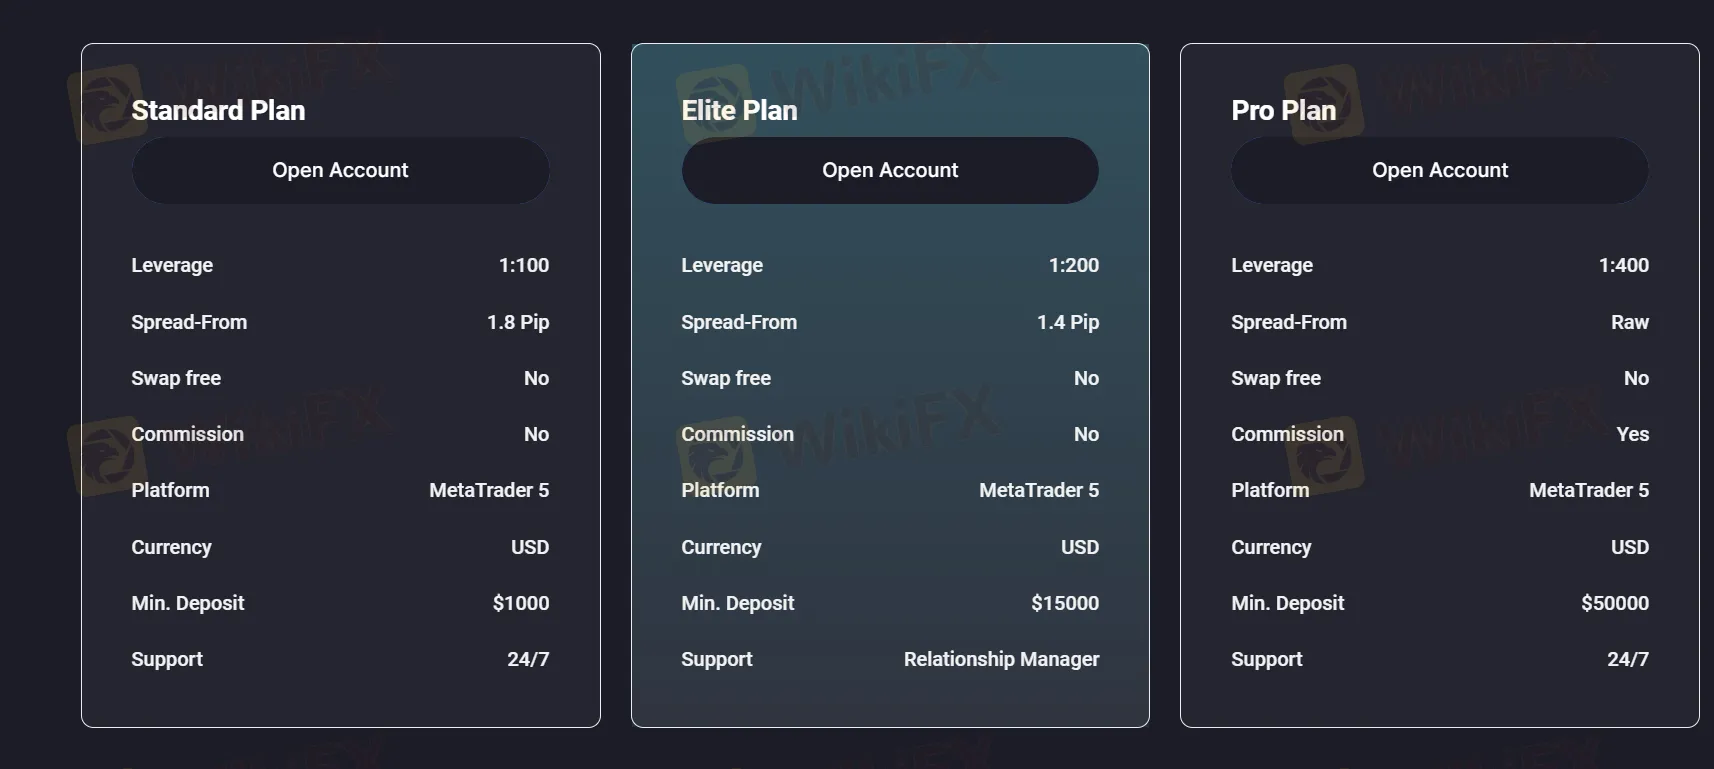The width and height of the screenshot is (1714, 769).
Task: Click the Swap free label in Elite Plan
Action: (x=726, y=378)
